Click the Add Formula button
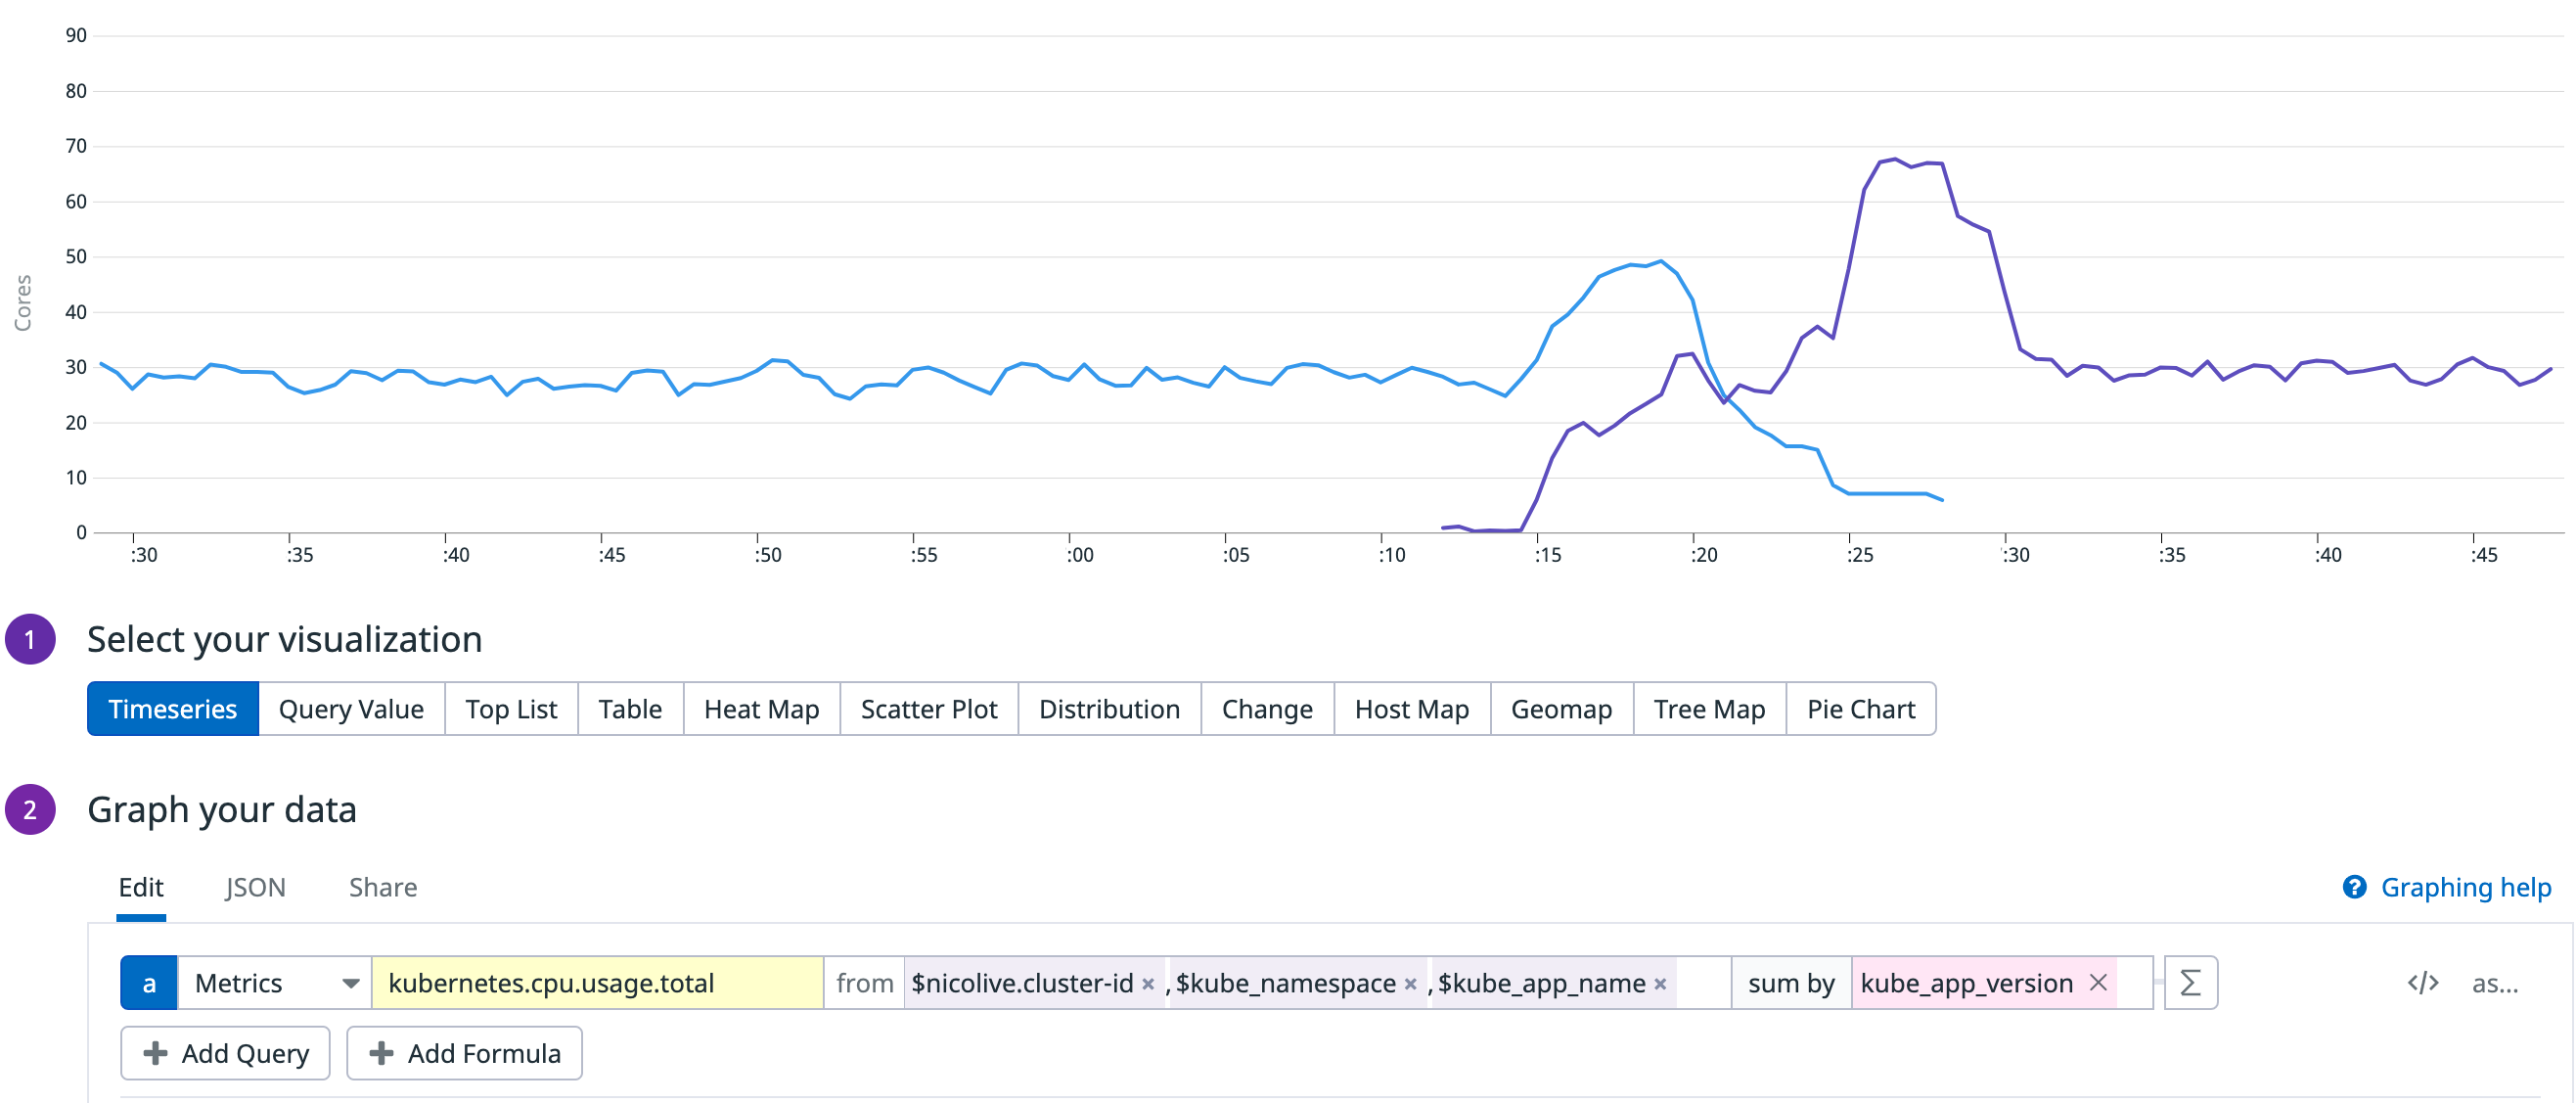The height and width of the screenshot is (1103, 2576). pyautogui.click(x=464, y=1052)
